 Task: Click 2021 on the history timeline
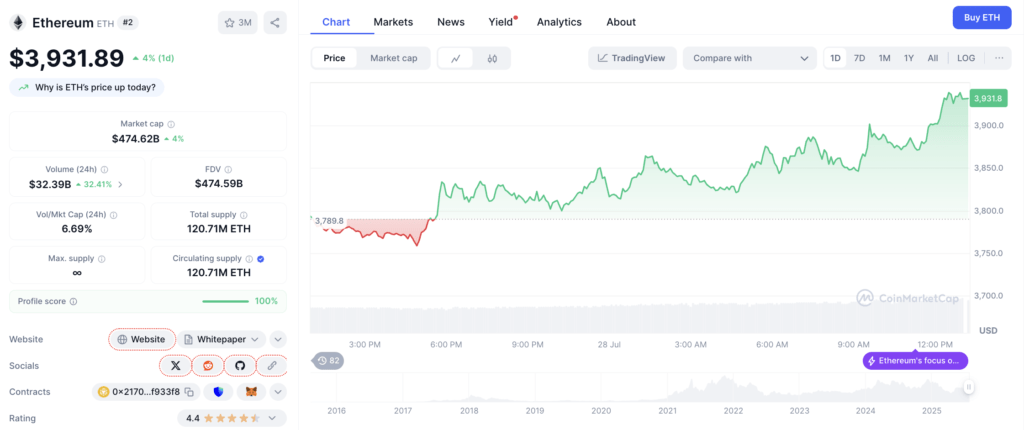click(667, 411)
